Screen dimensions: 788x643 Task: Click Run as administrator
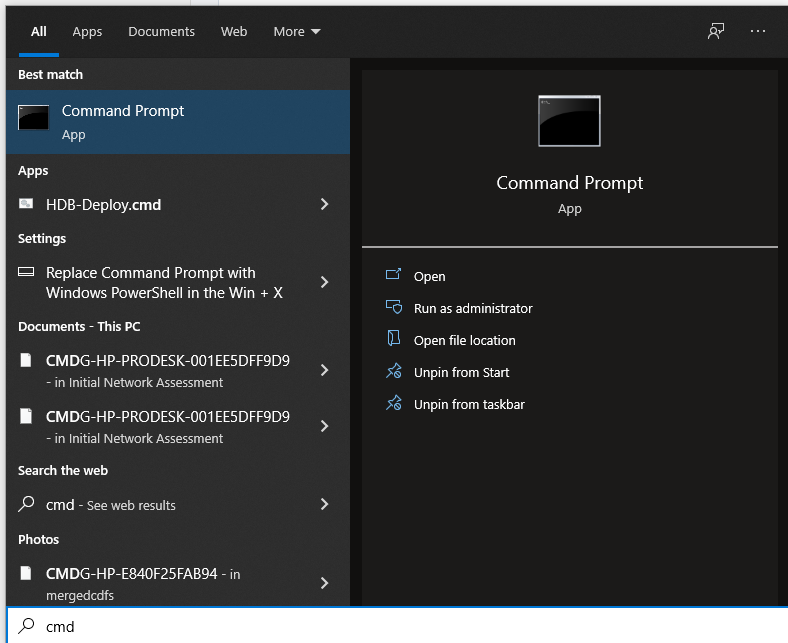pos(473,308)
